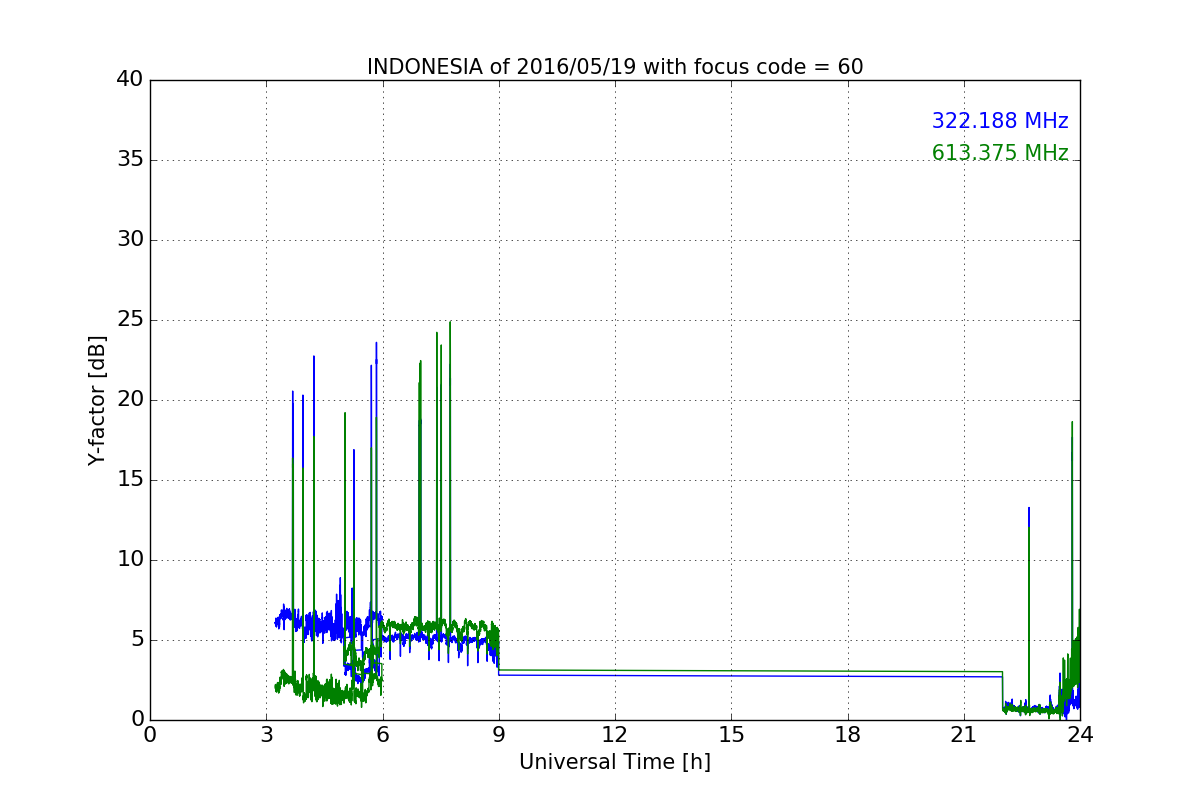Image resolution: width=1200 pixels, height=800 pixels.
Task: Click x-axis tick label 6
Action: click(382, 734)
